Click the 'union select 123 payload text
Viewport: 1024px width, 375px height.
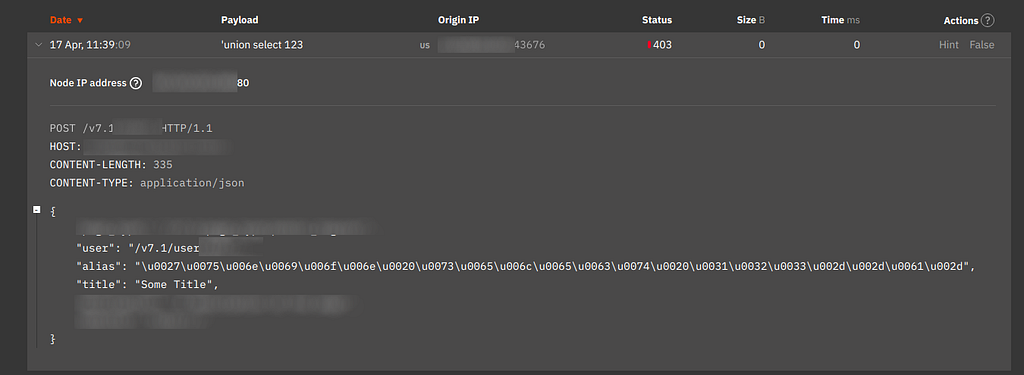coord(262,45)
